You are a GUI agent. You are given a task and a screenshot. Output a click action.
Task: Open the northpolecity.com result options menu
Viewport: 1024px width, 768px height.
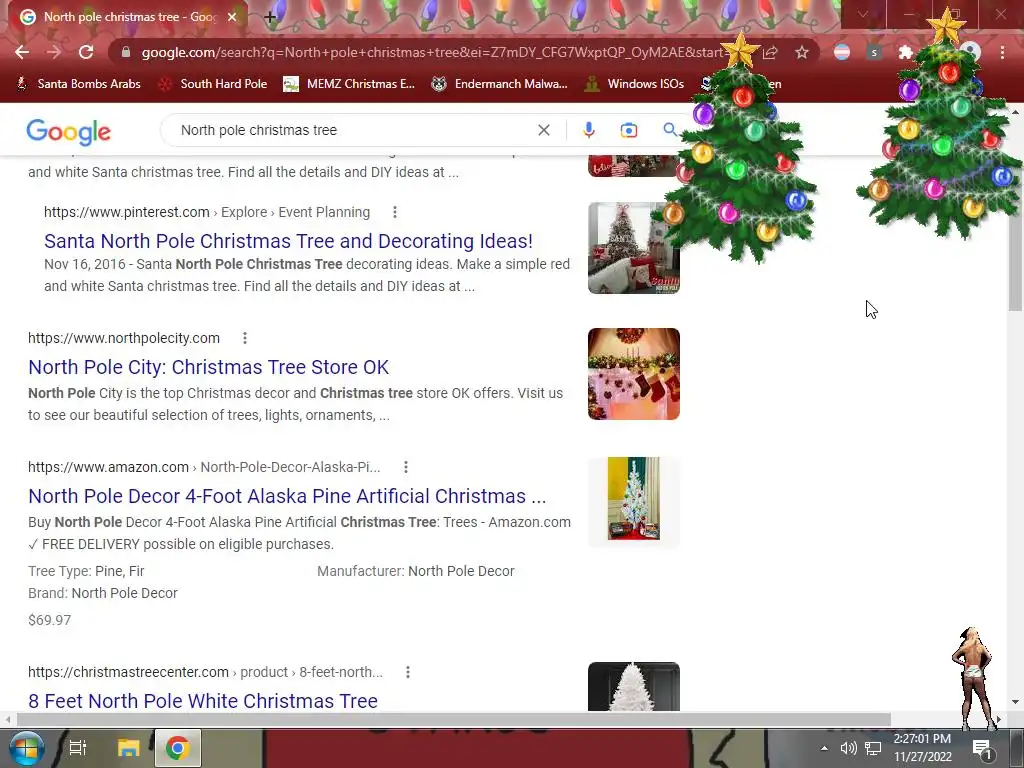pyautogui.click(x=245, y=338)
